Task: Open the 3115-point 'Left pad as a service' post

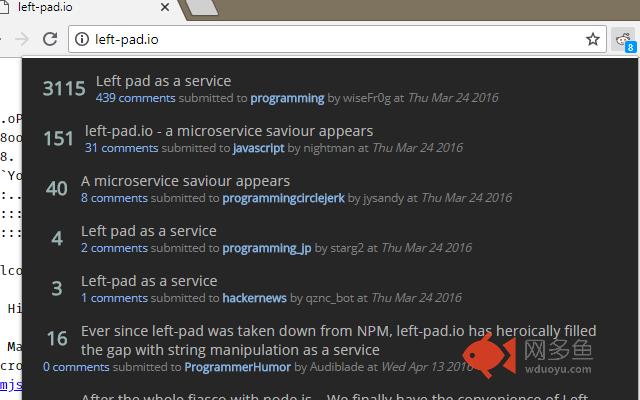Action: 163,81
